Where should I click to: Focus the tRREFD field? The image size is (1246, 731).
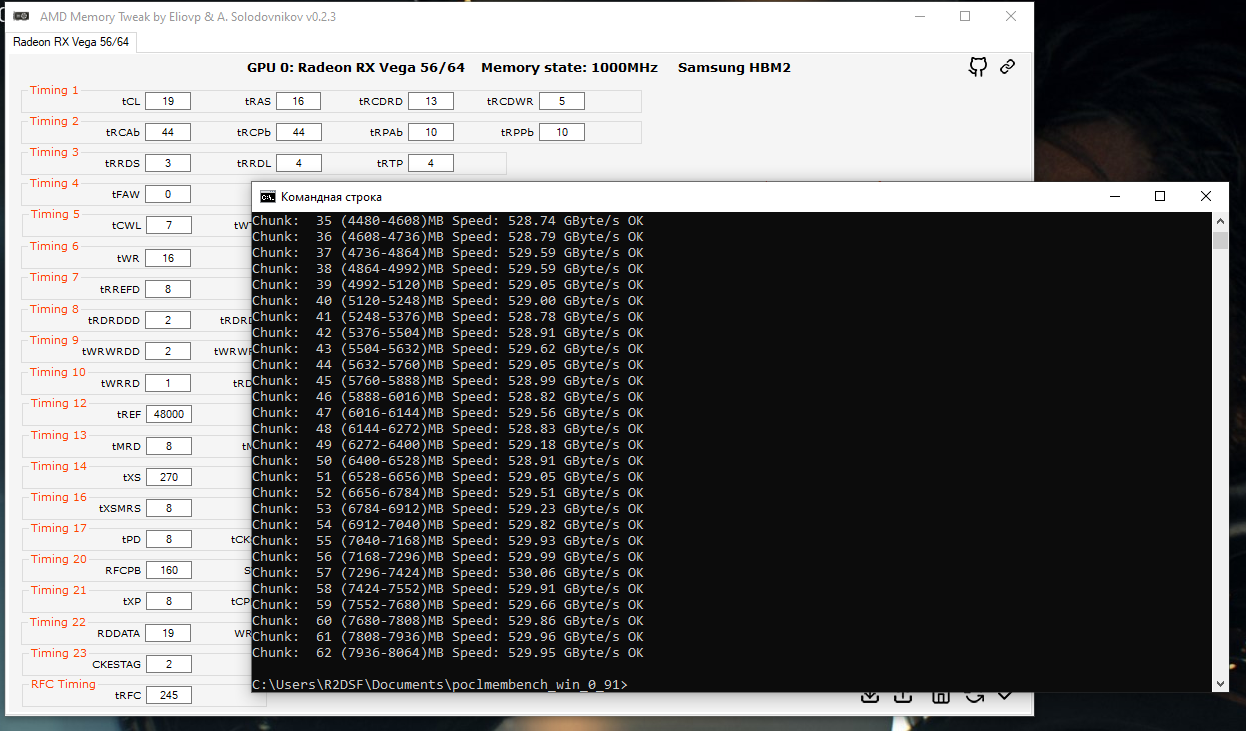[168, 289]
